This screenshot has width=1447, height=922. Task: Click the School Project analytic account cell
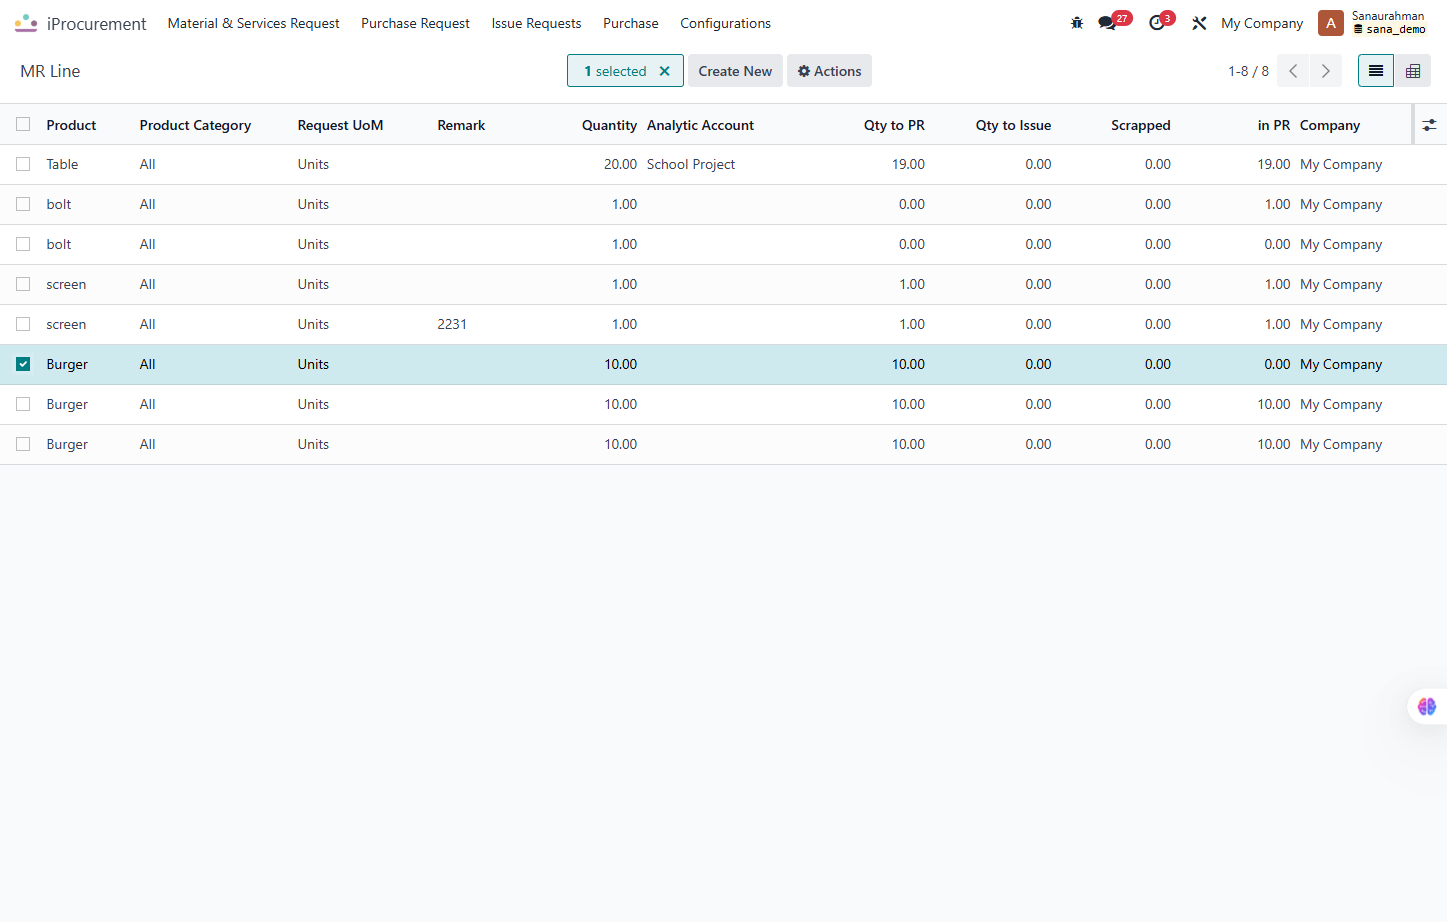point(691,165)
